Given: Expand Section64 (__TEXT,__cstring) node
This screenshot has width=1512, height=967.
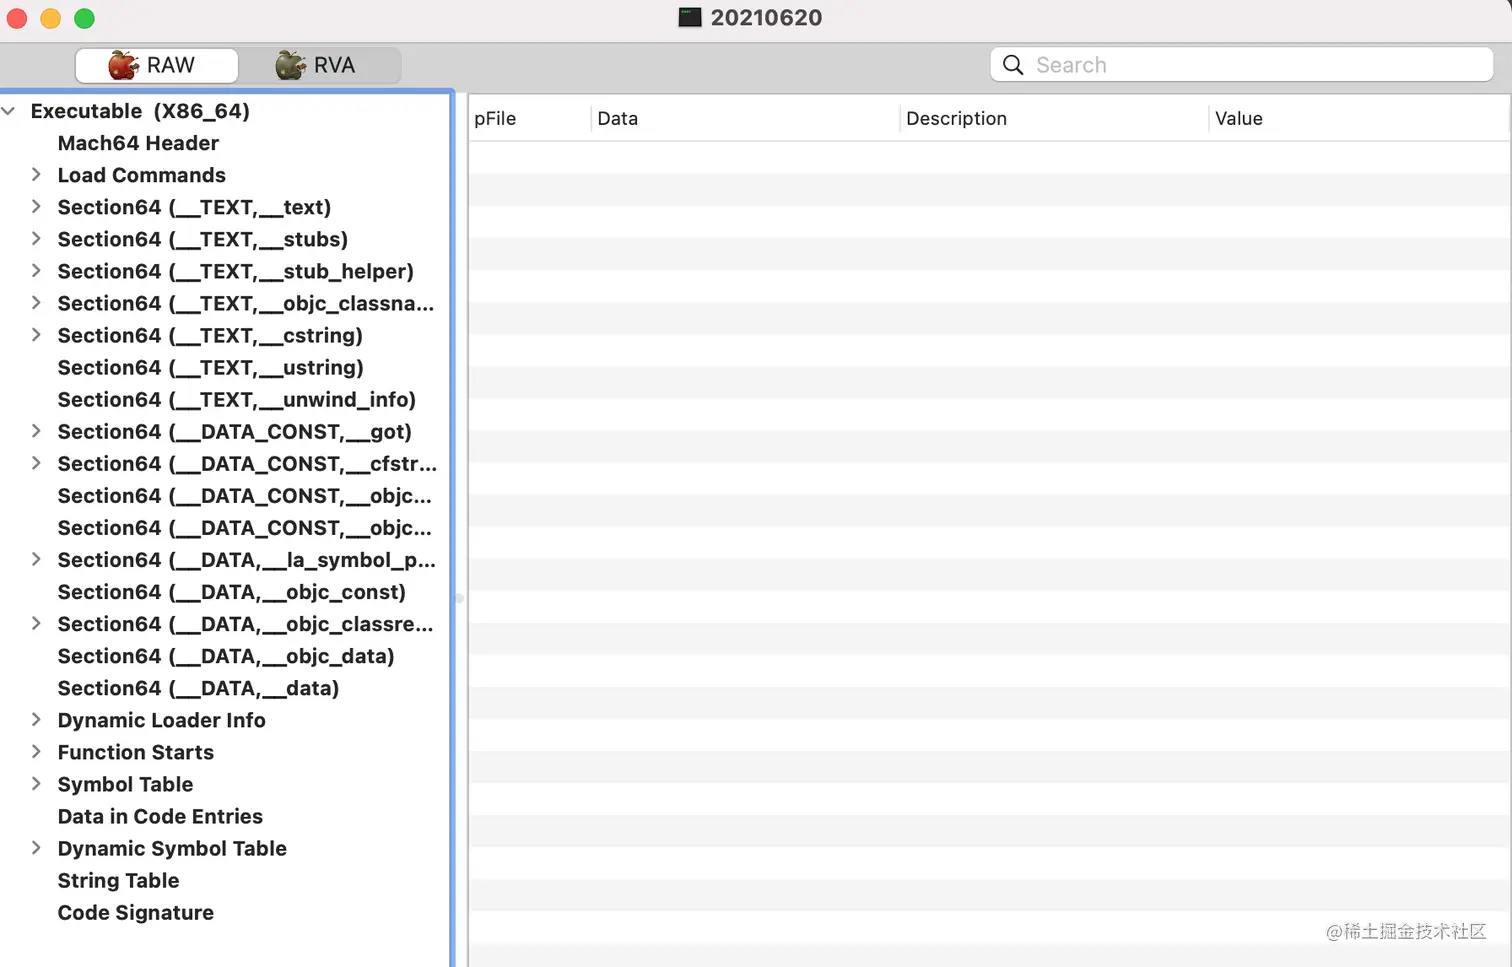Looking at the screenshot, I should pyautogui.click(x=36, y=334).
